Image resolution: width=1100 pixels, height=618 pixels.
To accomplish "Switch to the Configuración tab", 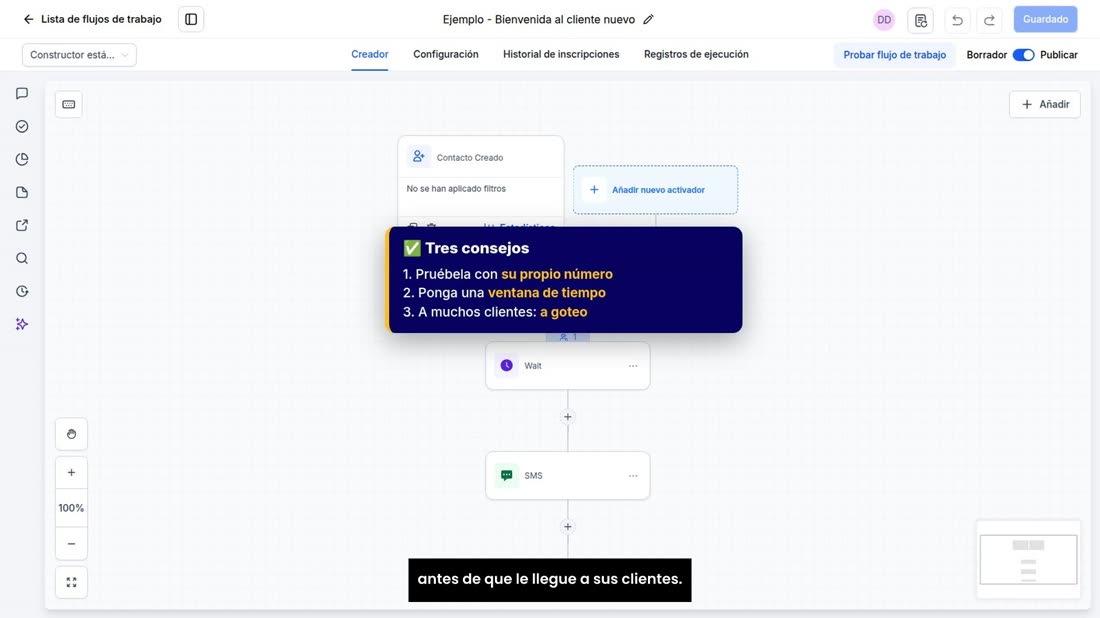I will (445, 55).
